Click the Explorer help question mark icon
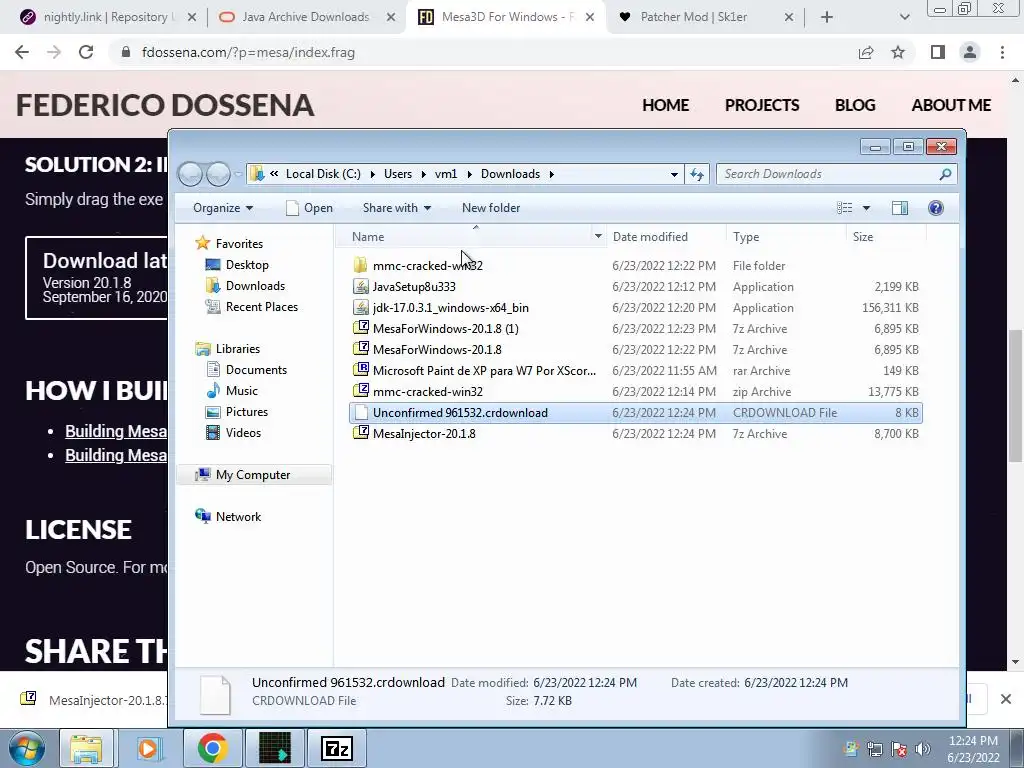The width and height of the screenshot is (1024, 768). (x=935, y=208)
